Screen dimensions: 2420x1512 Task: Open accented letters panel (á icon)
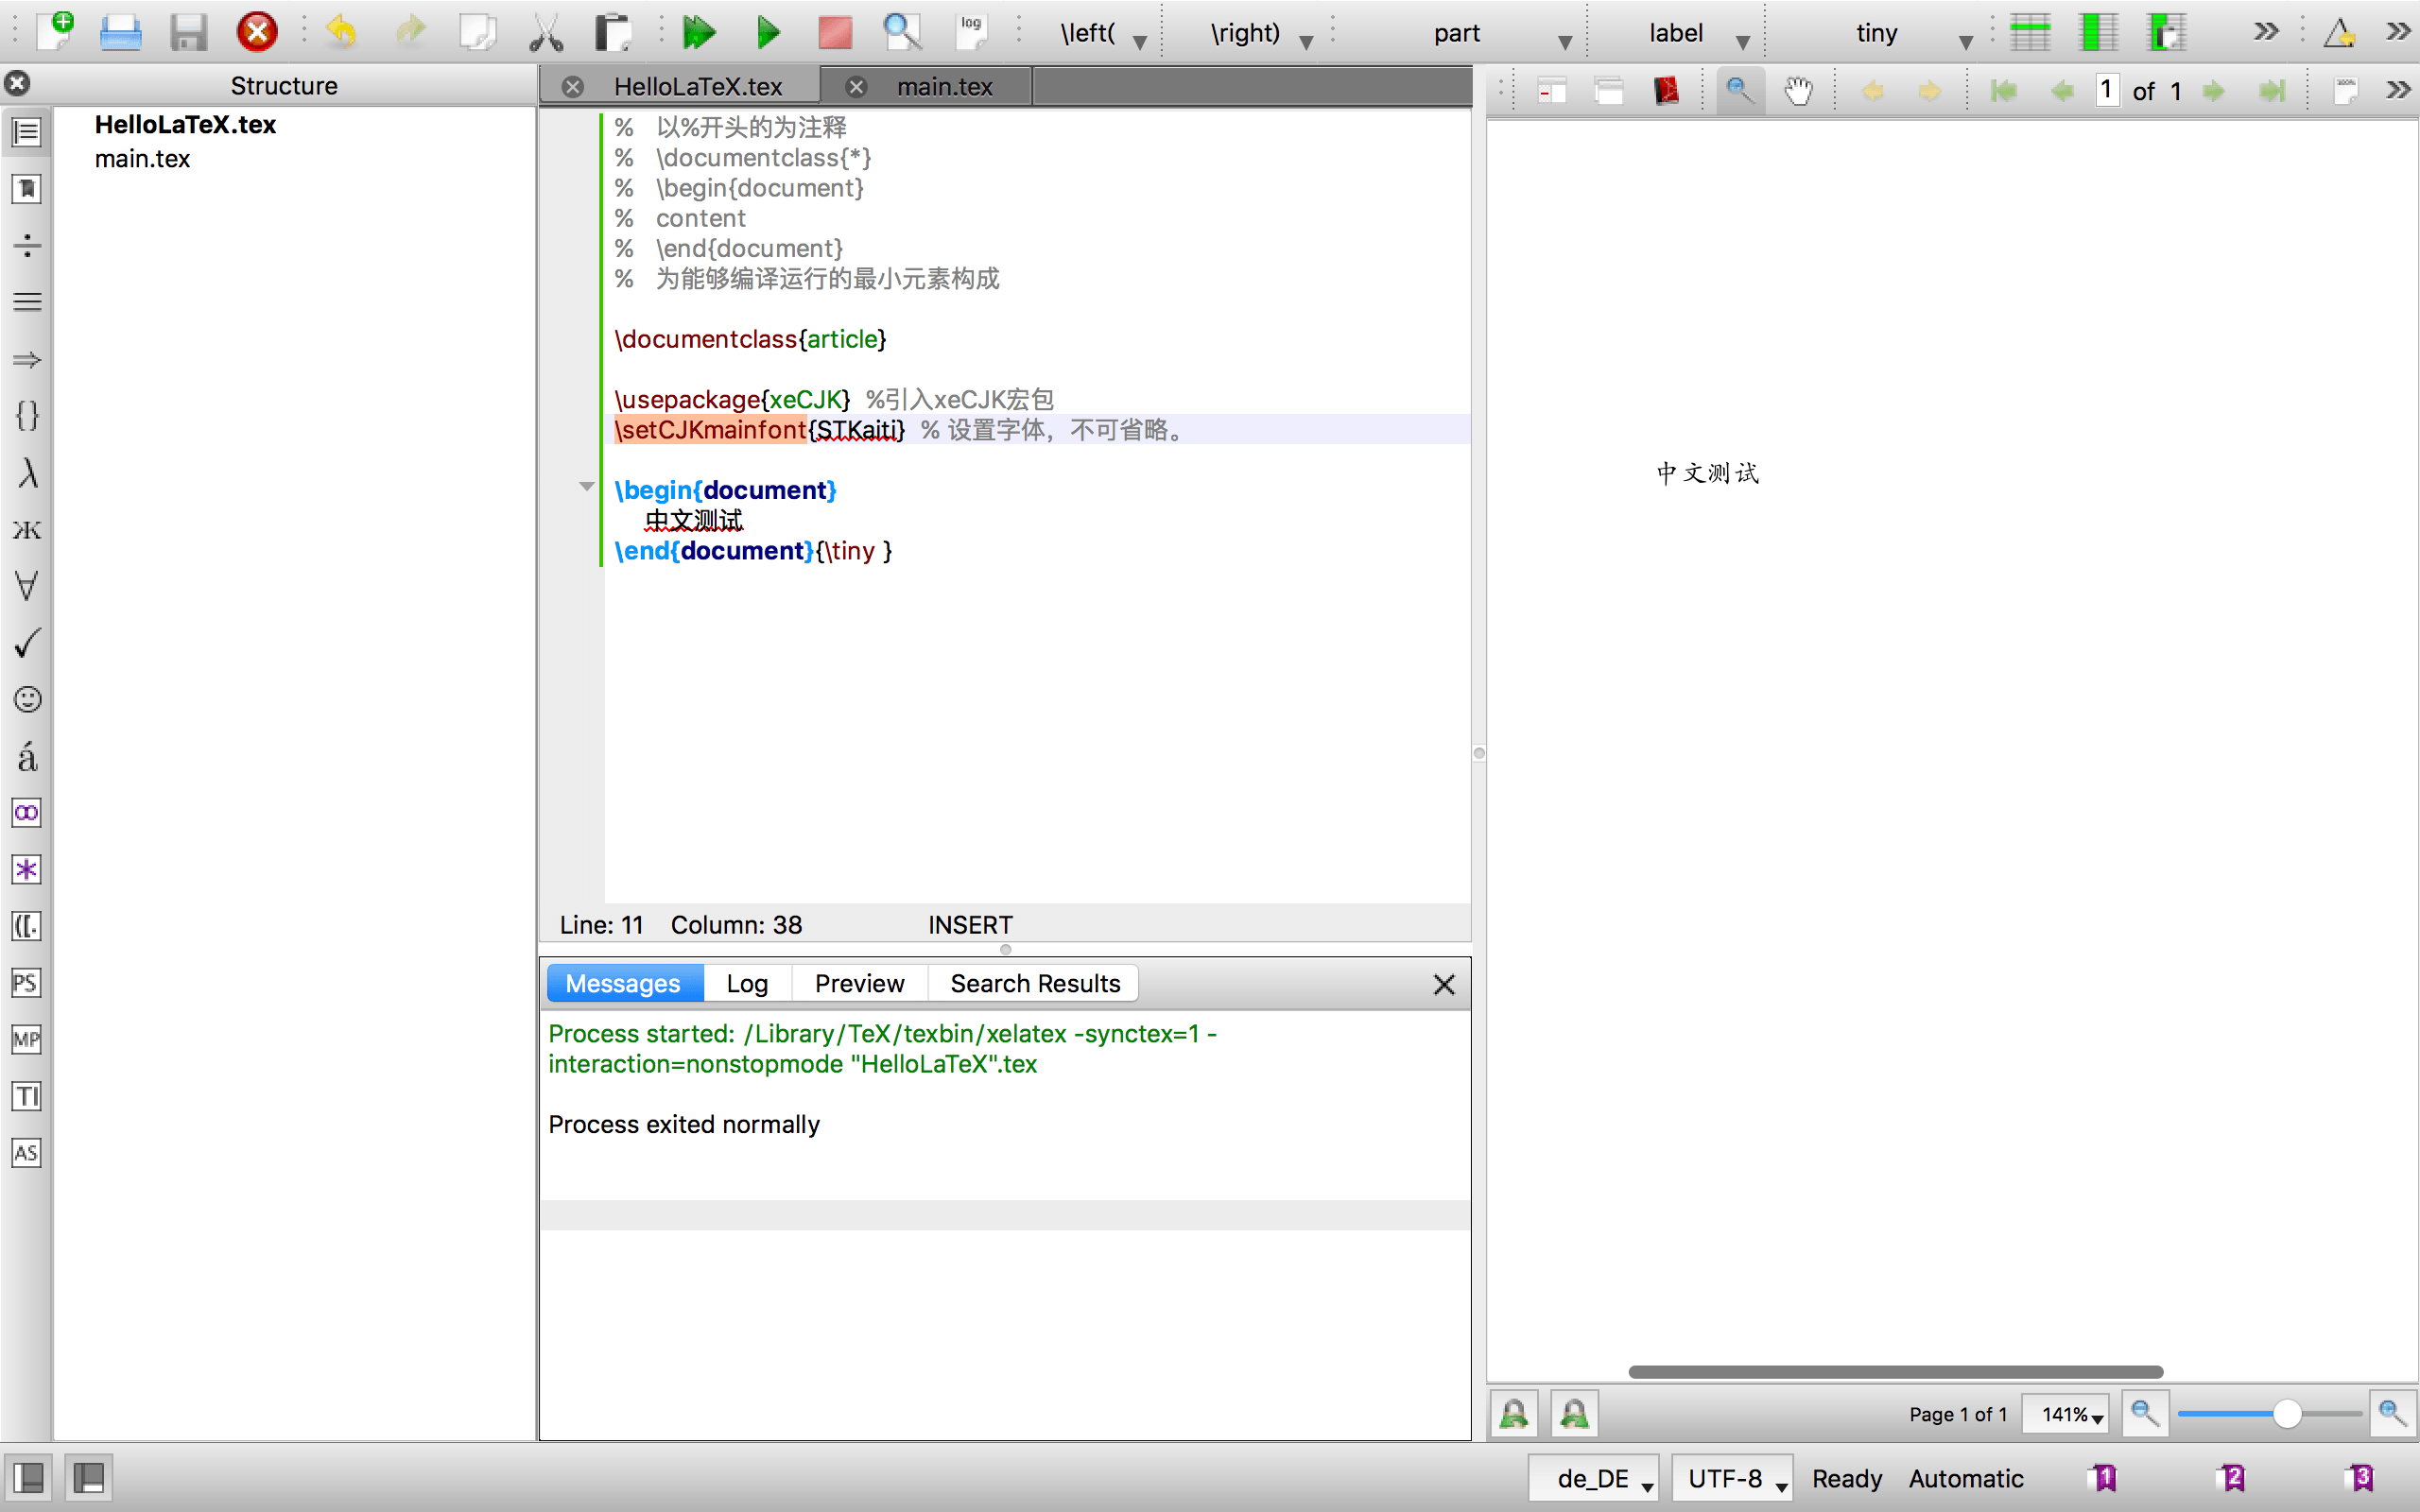pyautogui.click(x=27, y=756)
